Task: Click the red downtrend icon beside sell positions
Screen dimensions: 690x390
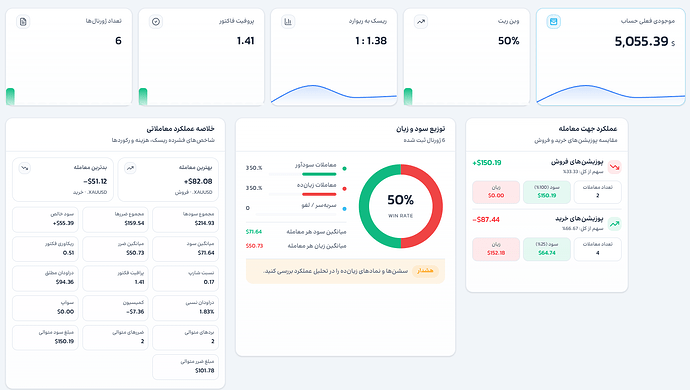Action: click(x=614, y=167)
